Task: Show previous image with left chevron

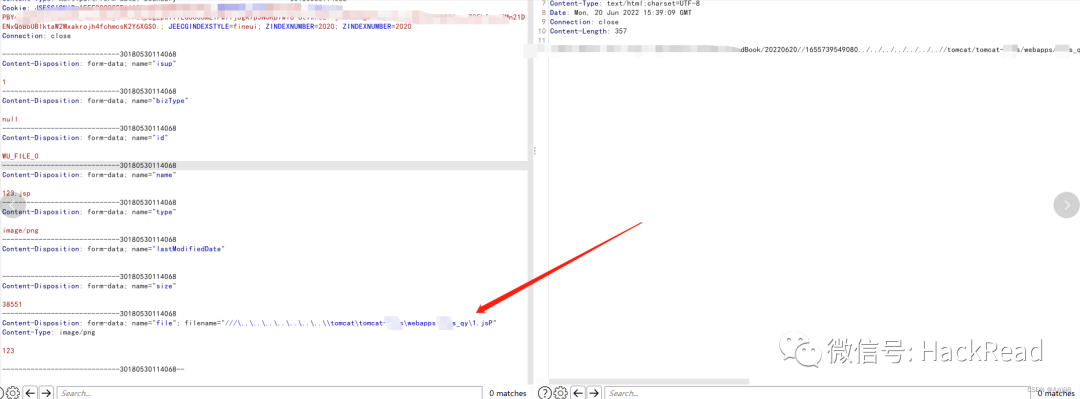Action: point(12,205)
